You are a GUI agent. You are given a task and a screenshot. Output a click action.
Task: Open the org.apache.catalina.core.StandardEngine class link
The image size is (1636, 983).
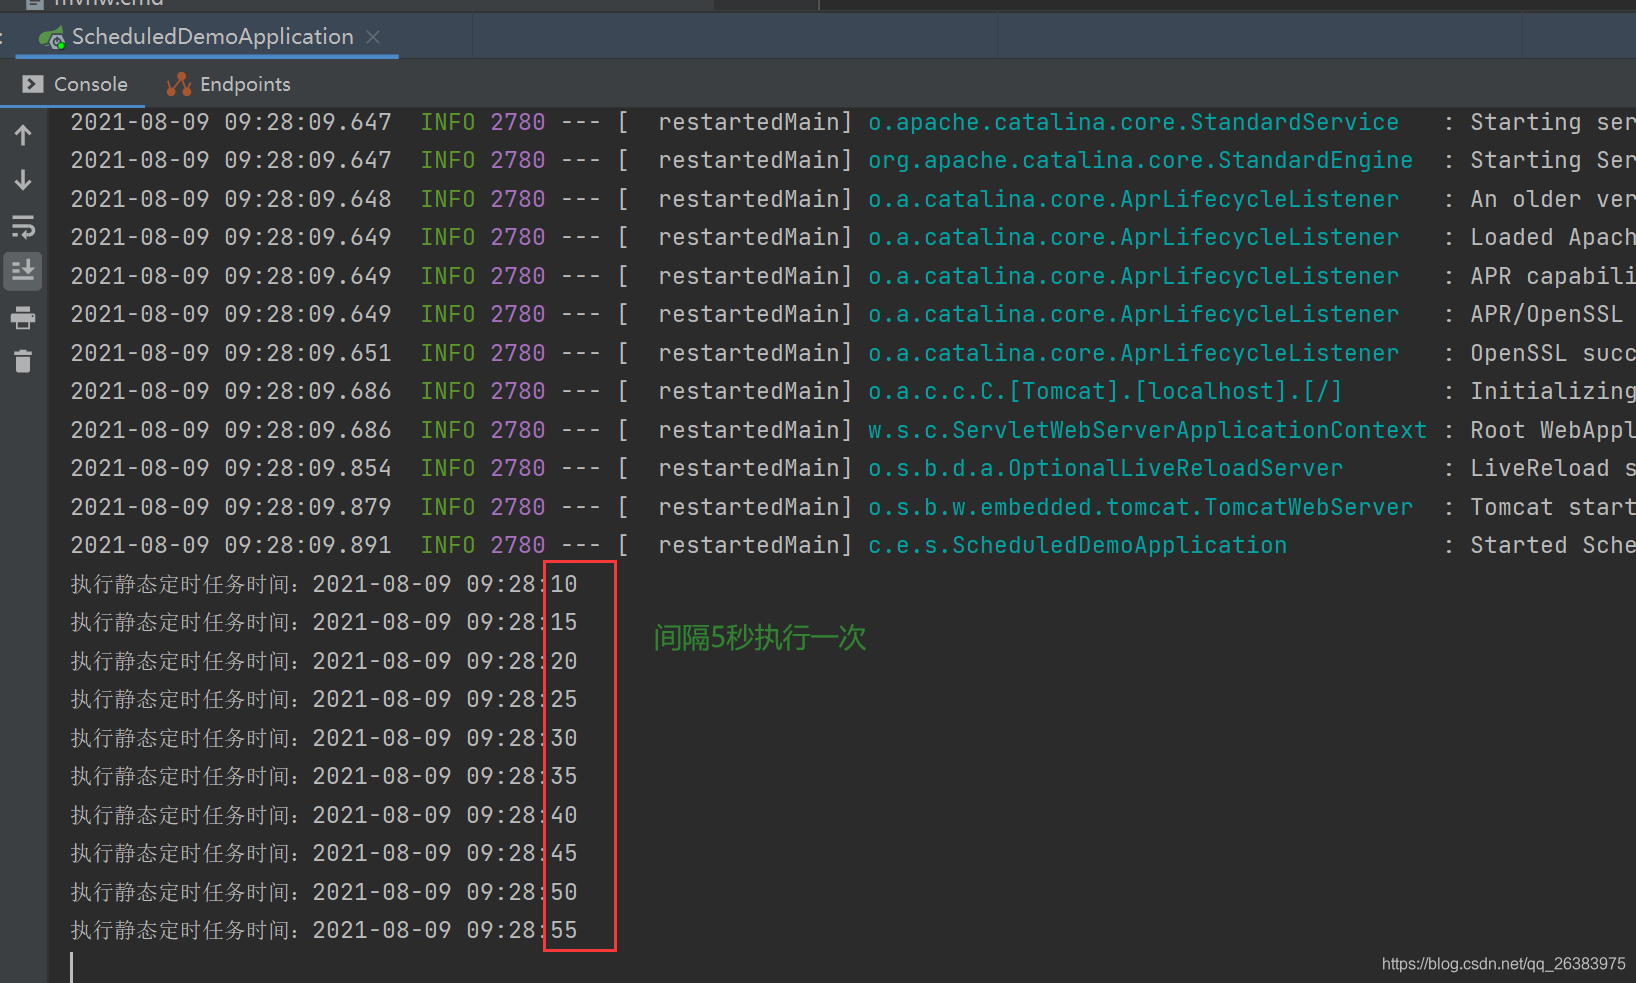click(x=1140, y=160)
